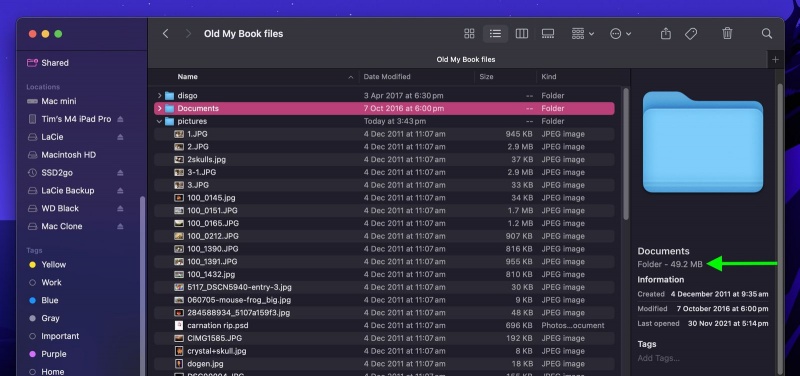Switch to column view
This screenshot has height=376, width=800.
coord(521,34)
